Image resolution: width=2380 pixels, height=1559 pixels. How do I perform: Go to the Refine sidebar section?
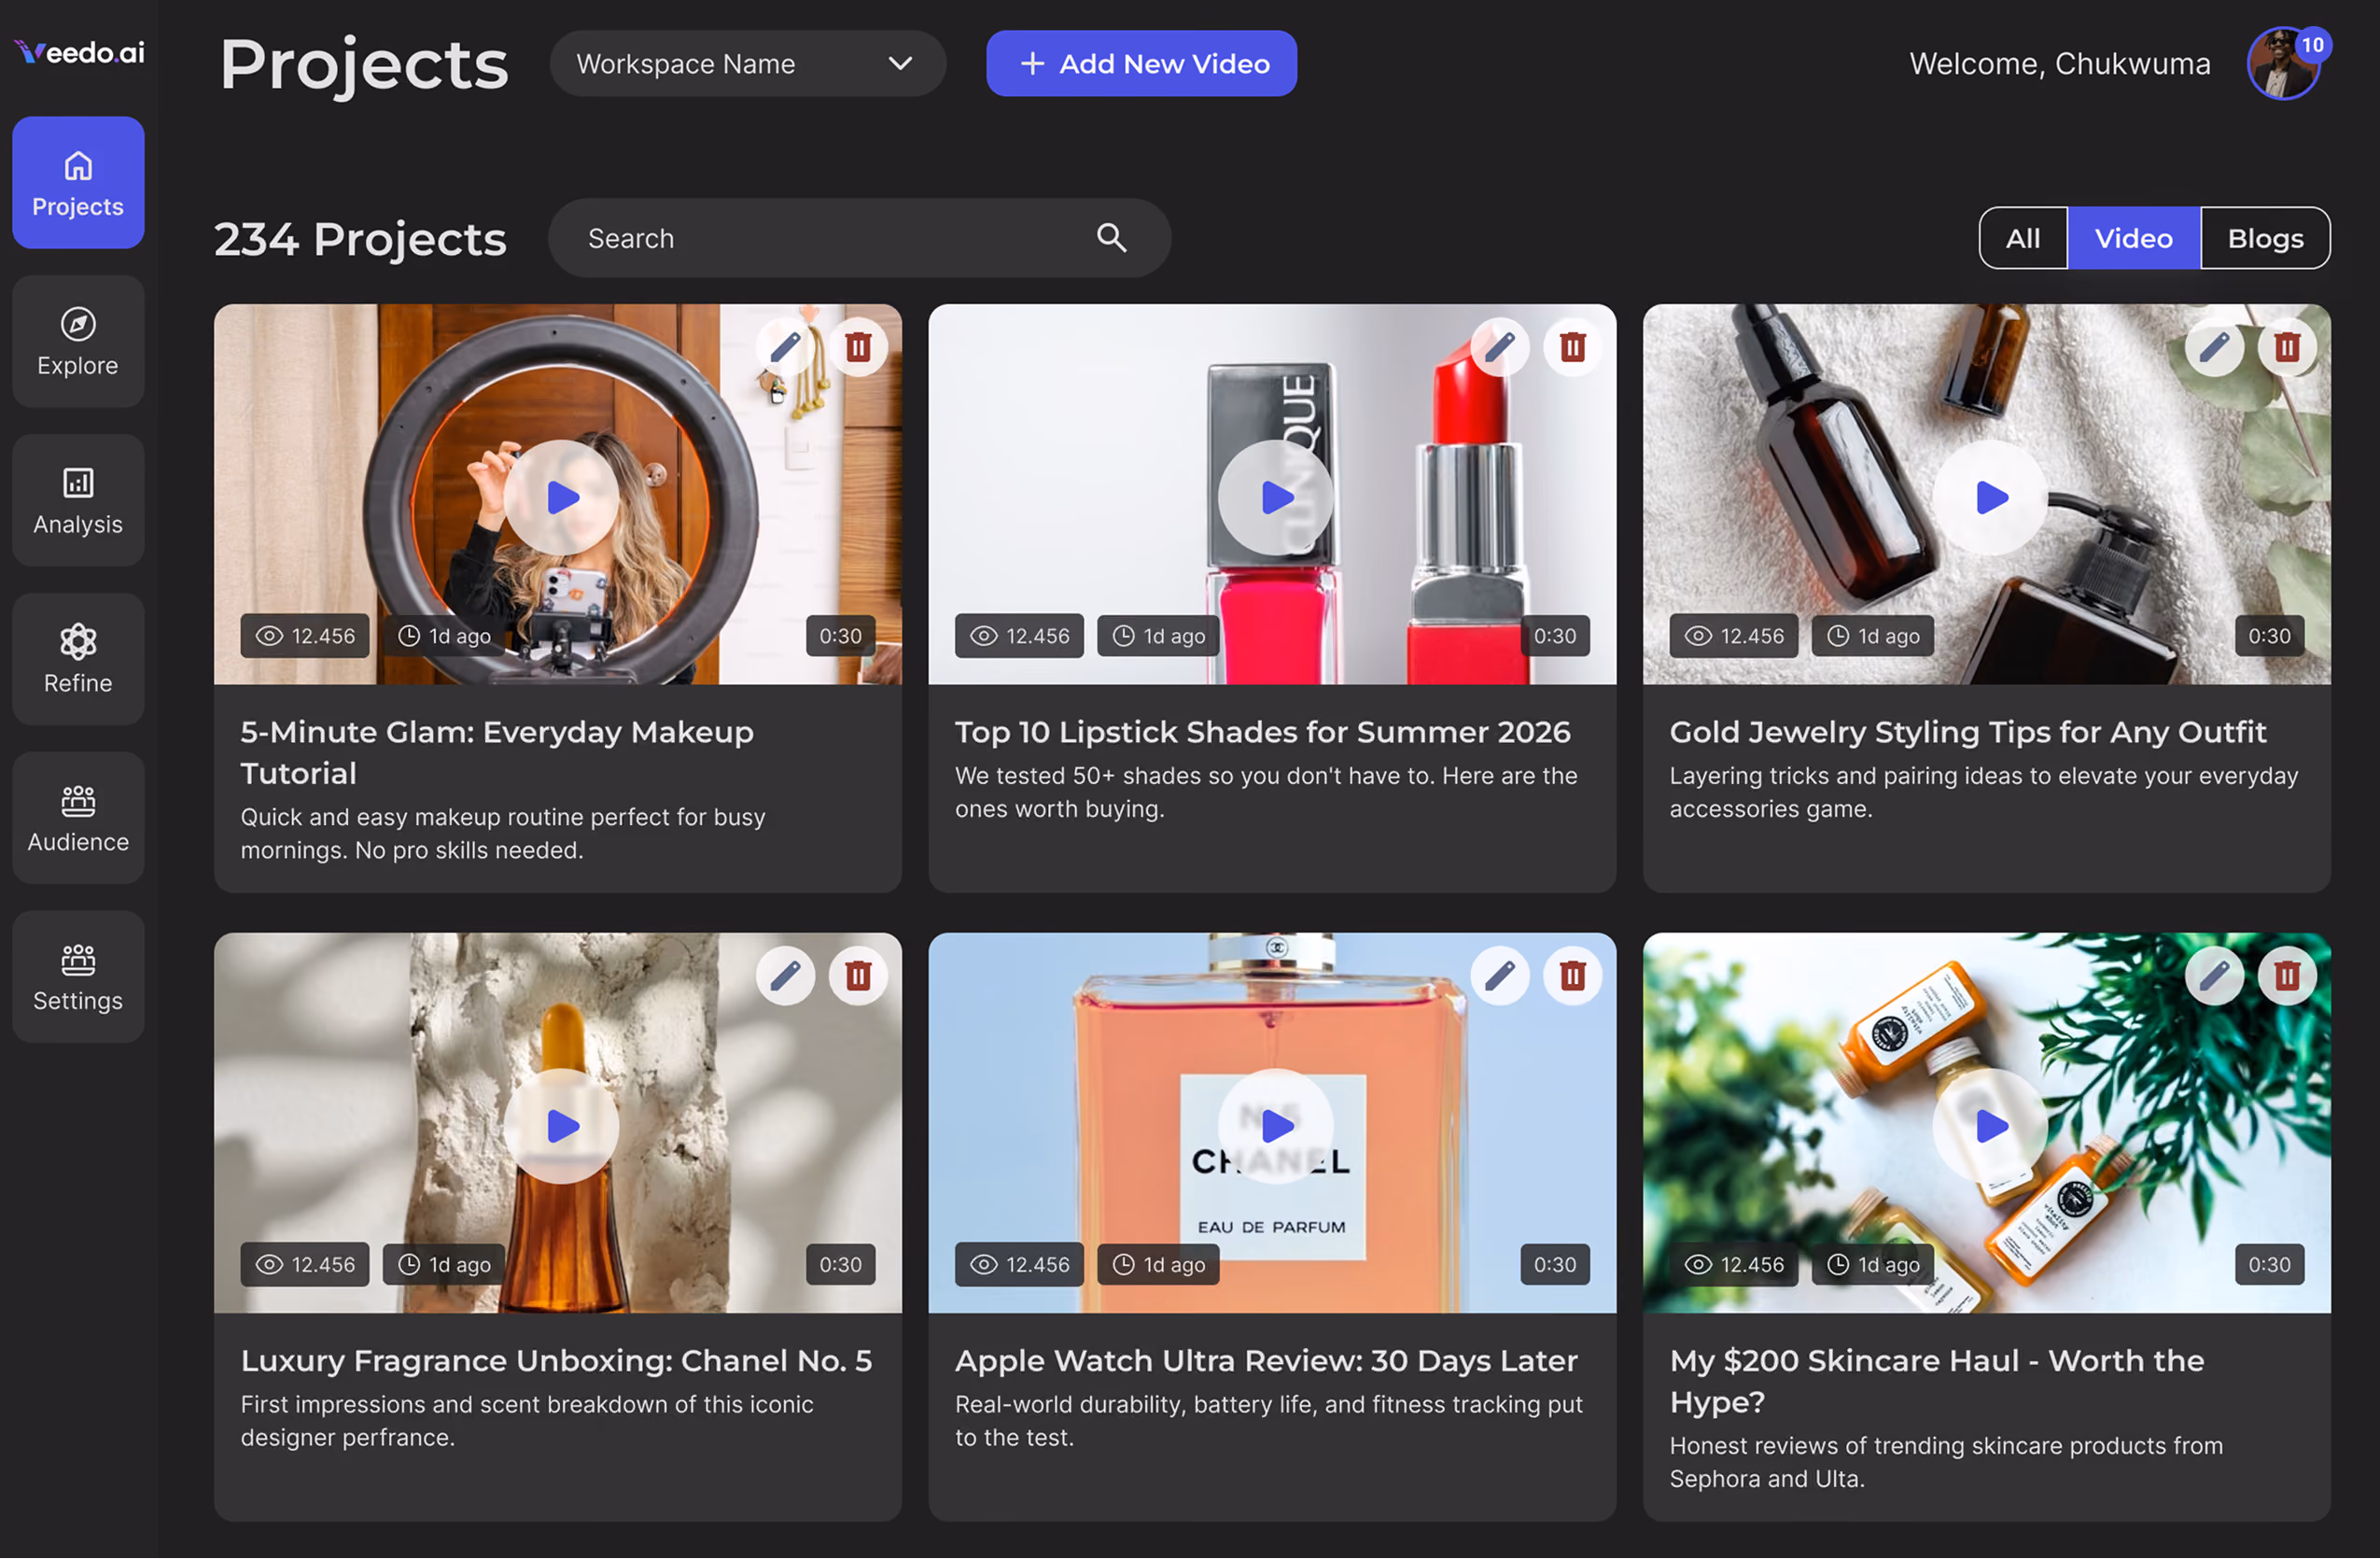click(78, 660)
